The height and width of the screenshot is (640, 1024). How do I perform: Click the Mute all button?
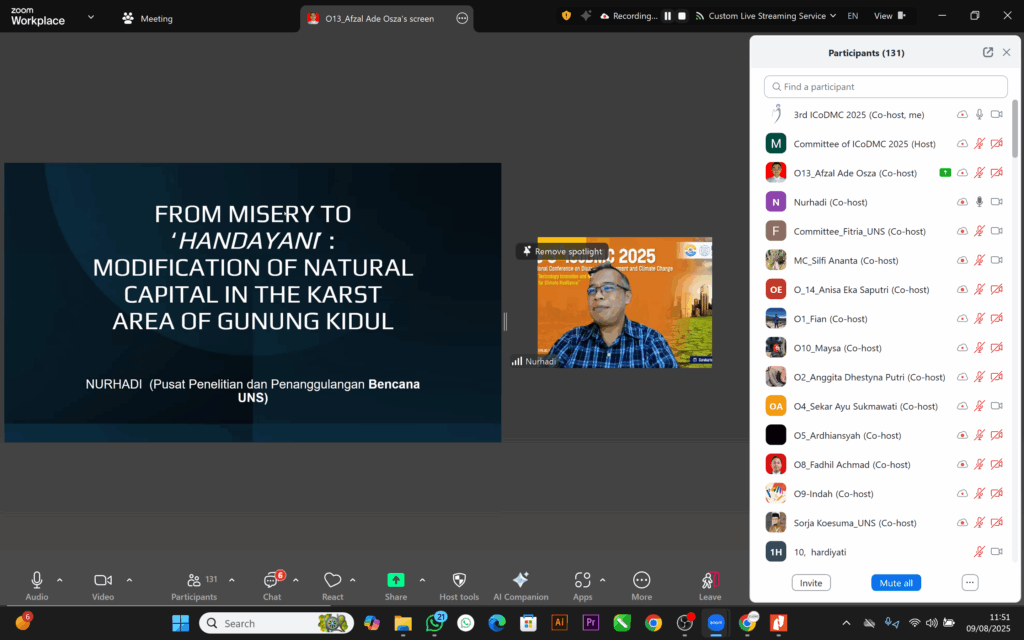click(x=895, y=583)
